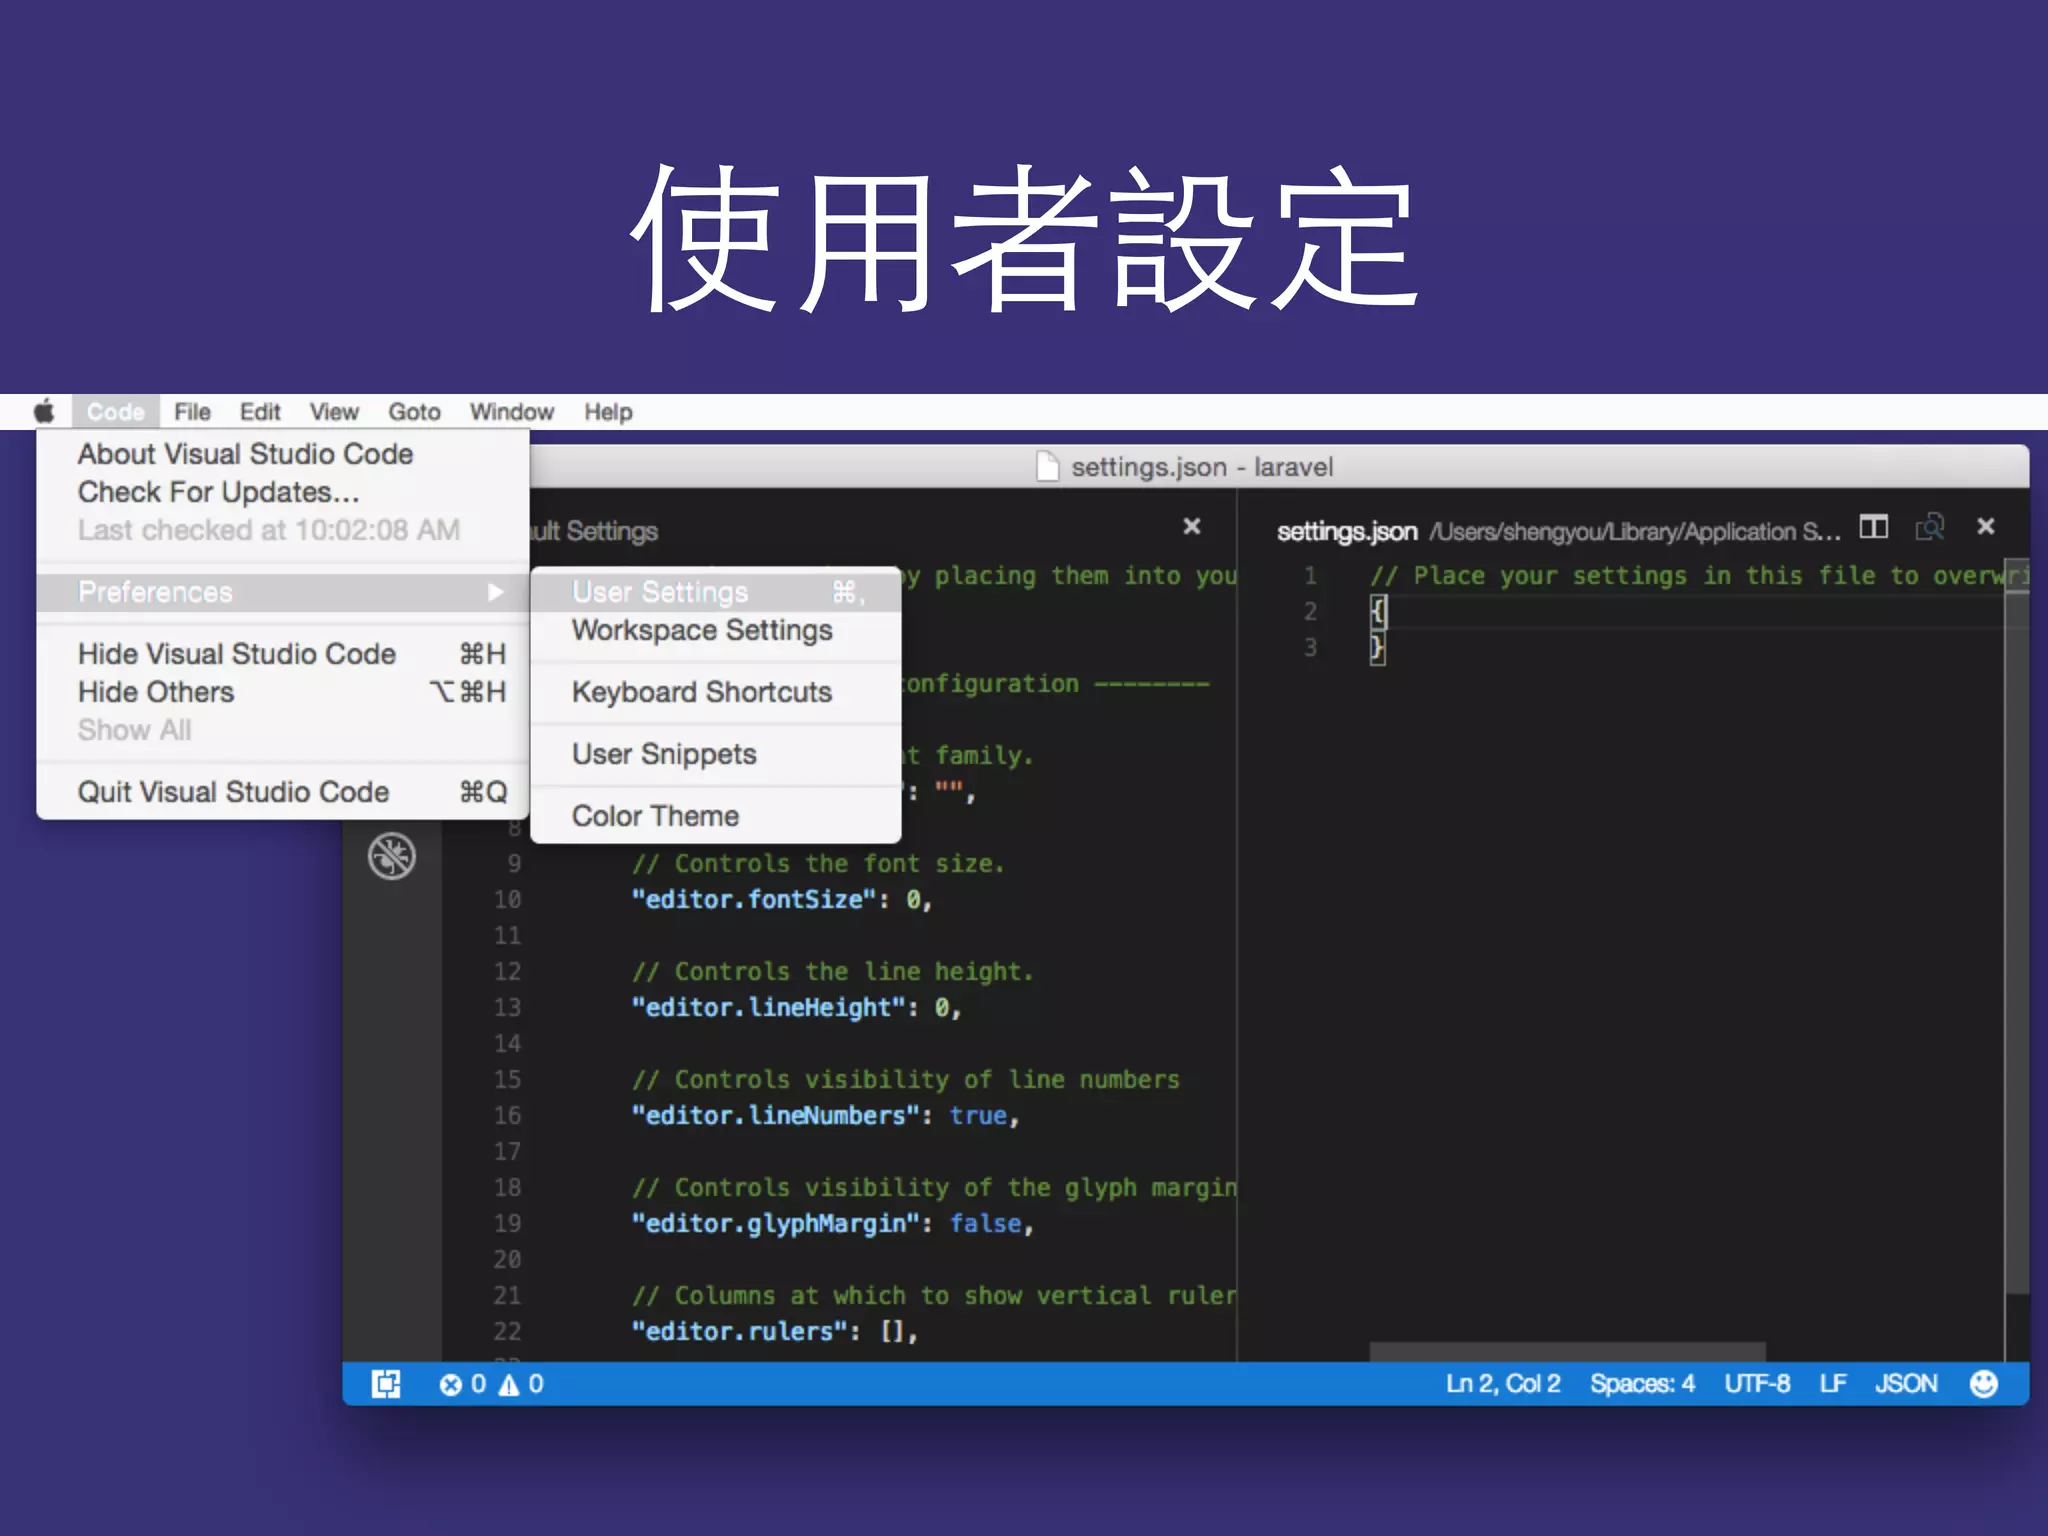This screenshot has height=1536, width=2048.
Task: Click the closing brace in settings.json
Action: [1378, 648]
